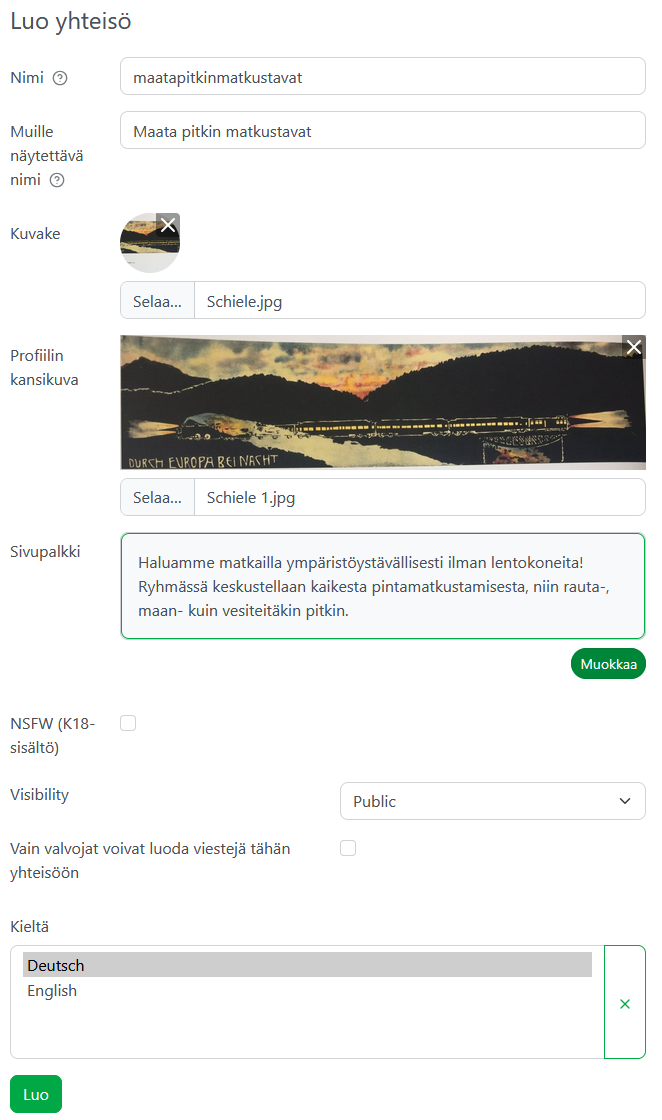The image size is (662, 1120).
Task: Focus the Nimi input with maatapitkinmatkustavat
Action: (x=383, y=76)
